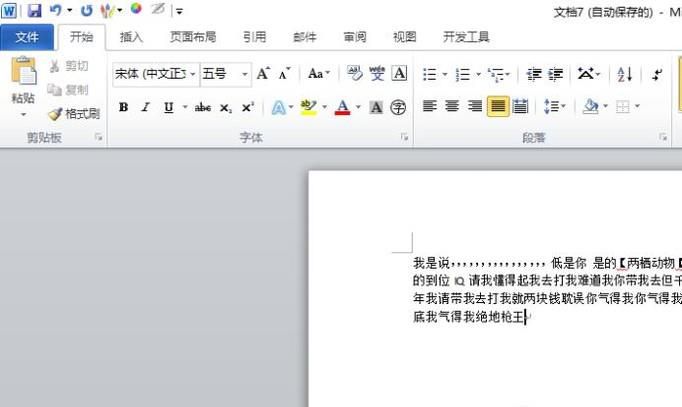Apply red font color
Viewport: 682px width, 407px height.
point(343,107)
